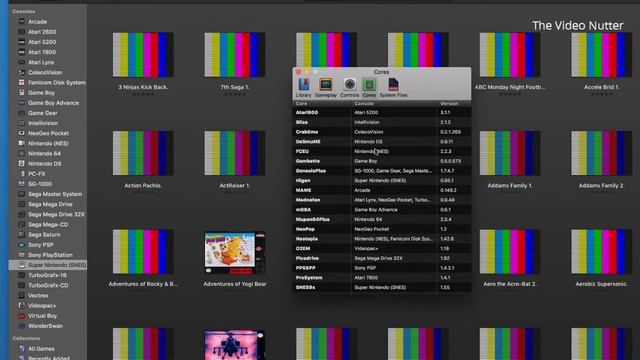Select the Higan core row
Screen dimensions: 640x360
click(x=382, y=180)
